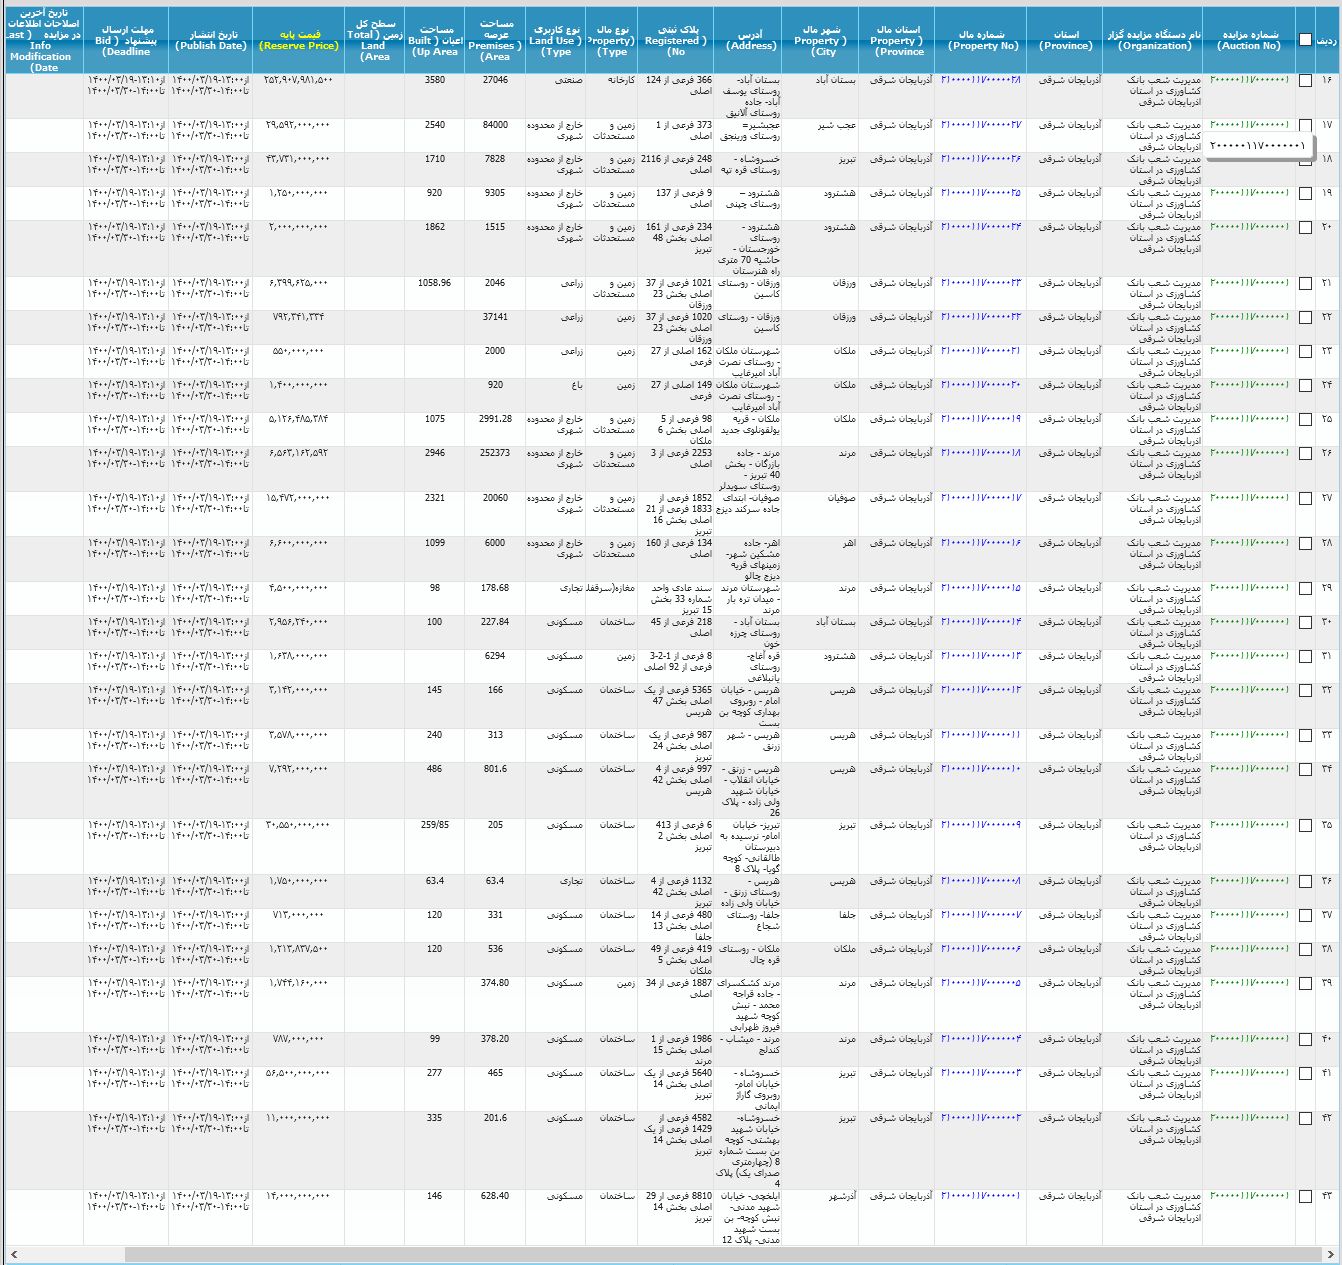The height and width of the screenshot is (1265, 1342).
Task: Open property number link on row 43
Action: tap(981, 1196)
